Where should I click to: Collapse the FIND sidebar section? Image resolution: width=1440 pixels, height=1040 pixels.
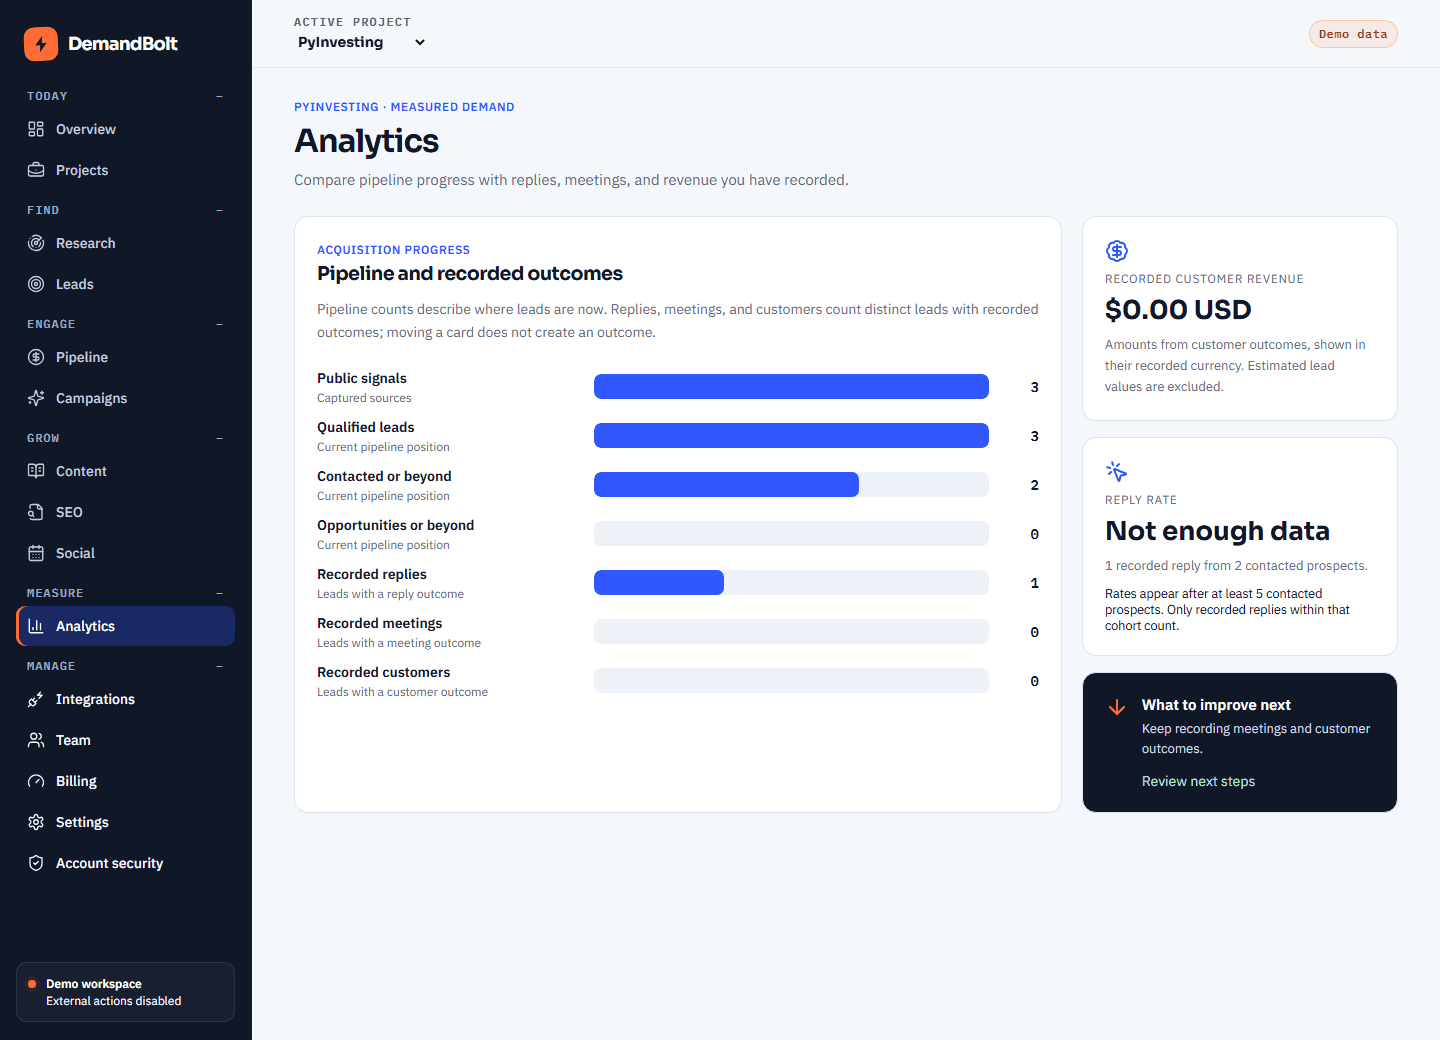pyautogui.click(x=219, y=210)
